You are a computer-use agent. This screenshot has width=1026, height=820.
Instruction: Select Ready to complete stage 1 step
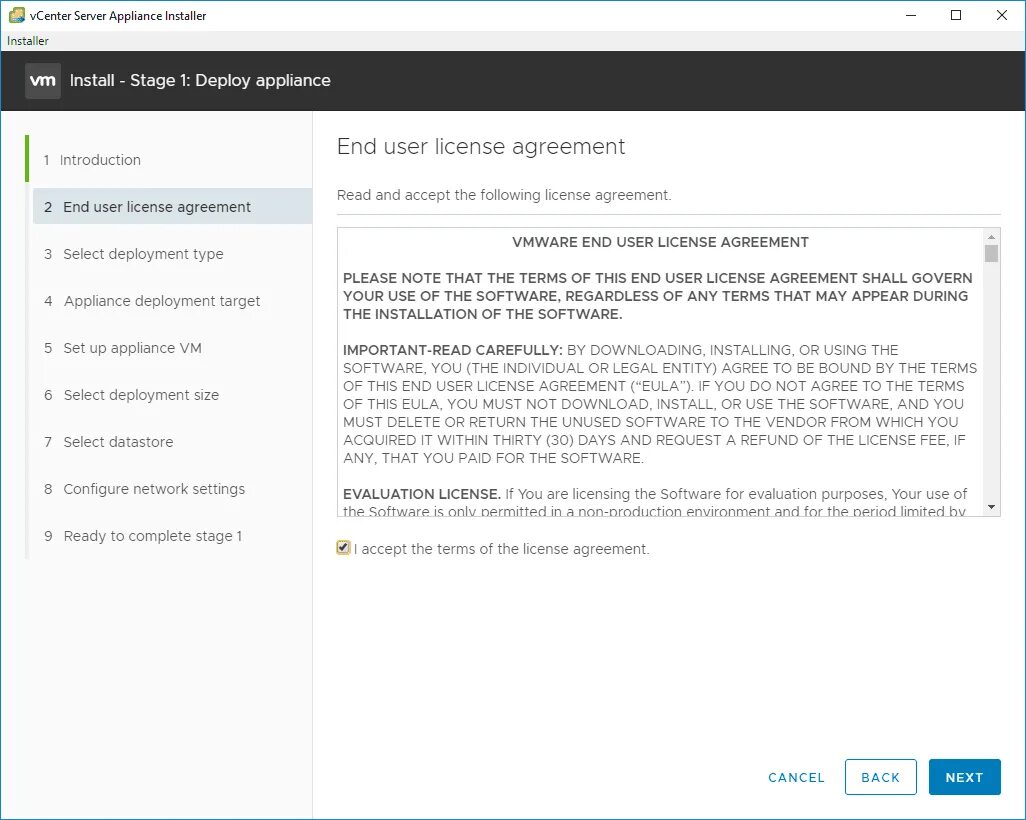(153, 536)
